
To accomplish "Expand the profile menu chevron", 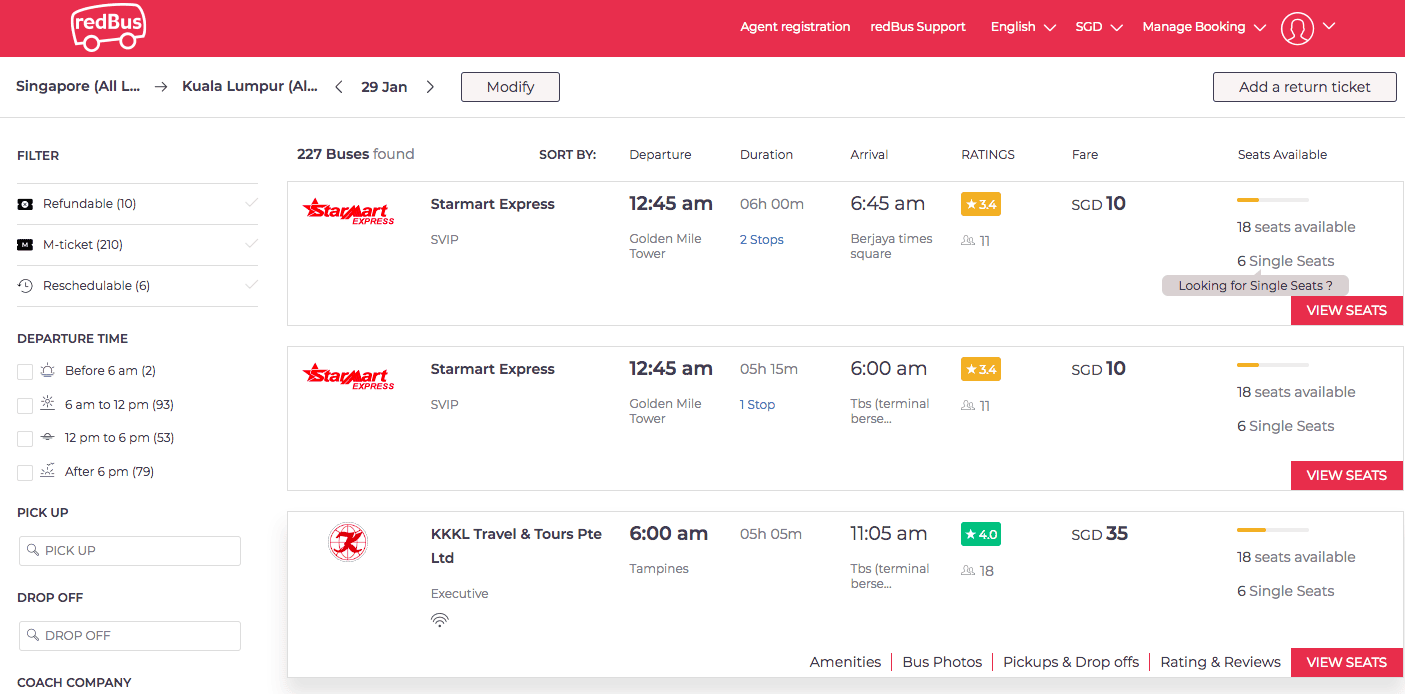I will 1329,27.
